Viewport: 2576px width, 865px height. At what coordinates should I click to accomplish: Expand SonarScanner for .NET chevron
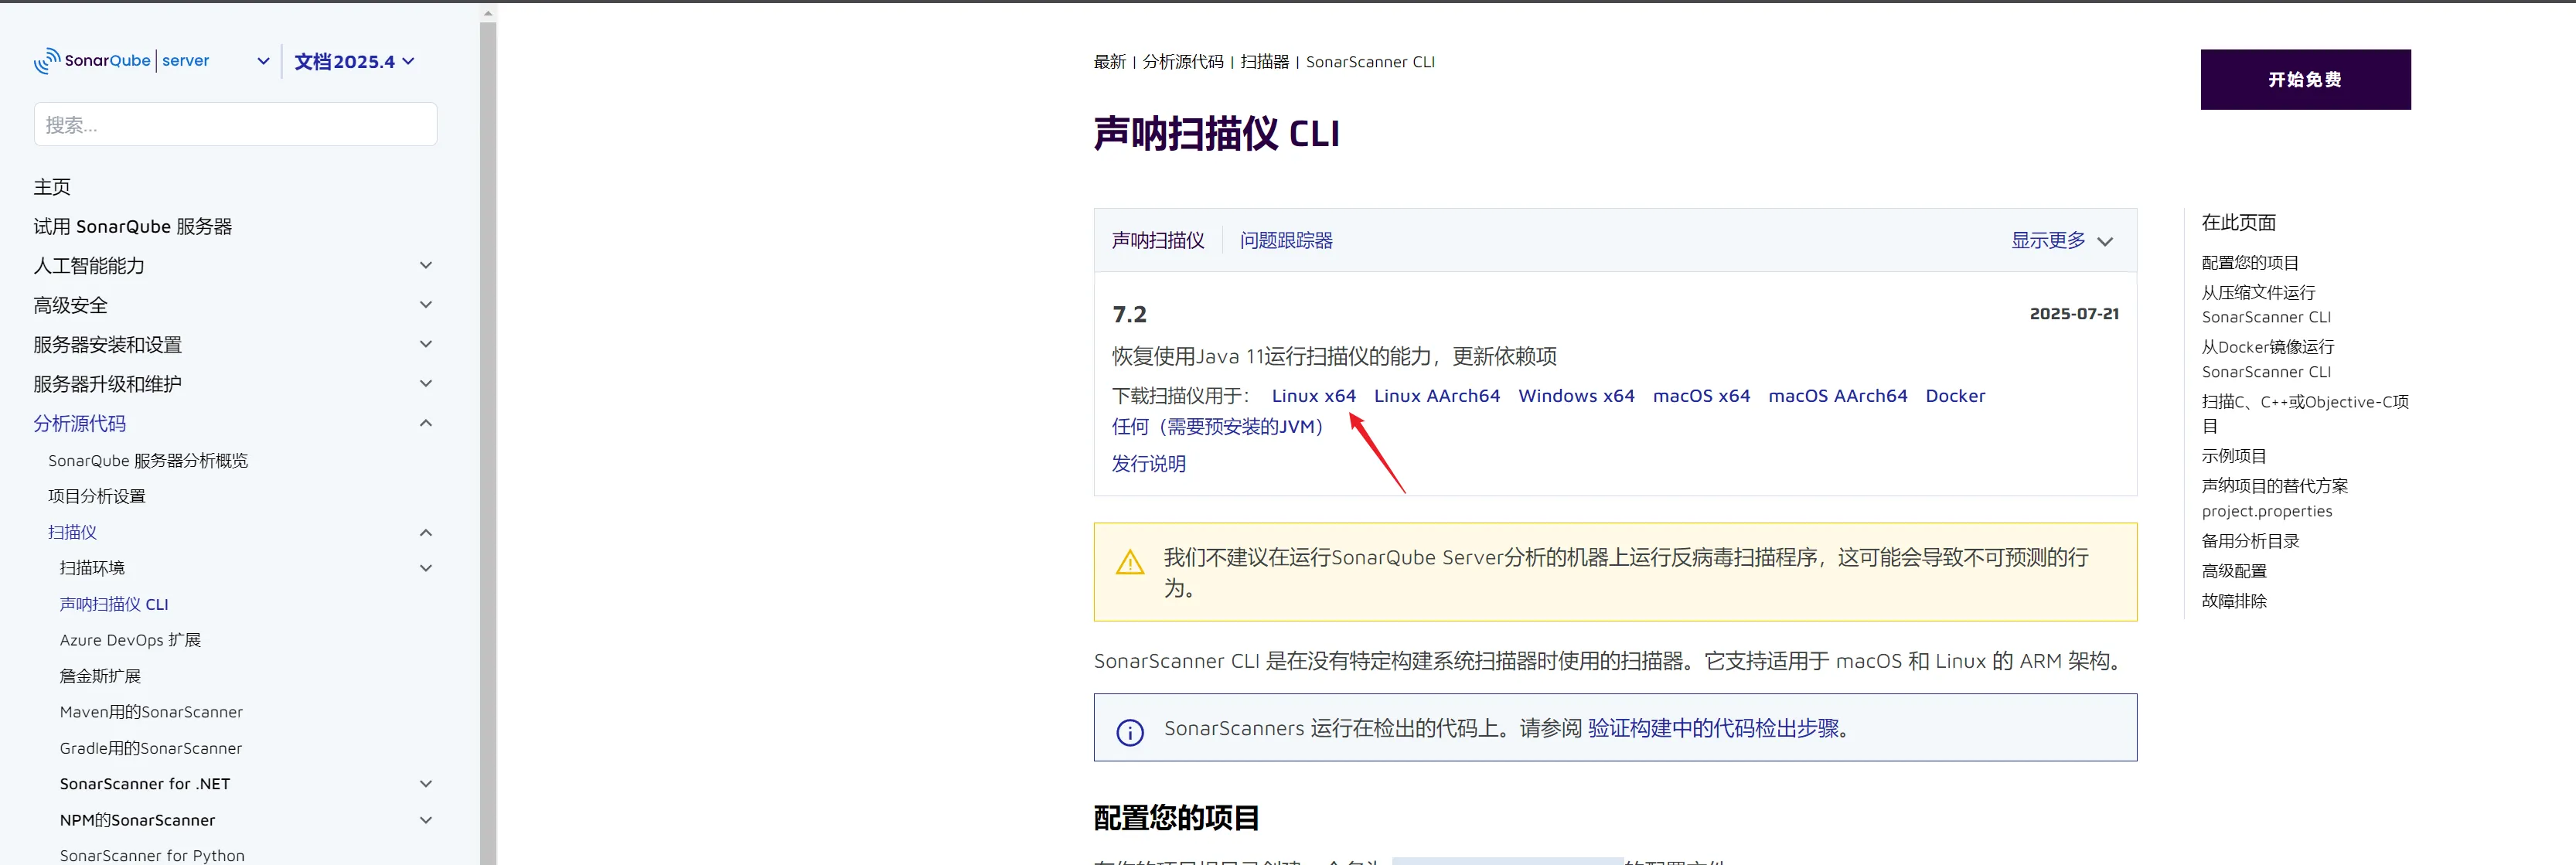426,785
